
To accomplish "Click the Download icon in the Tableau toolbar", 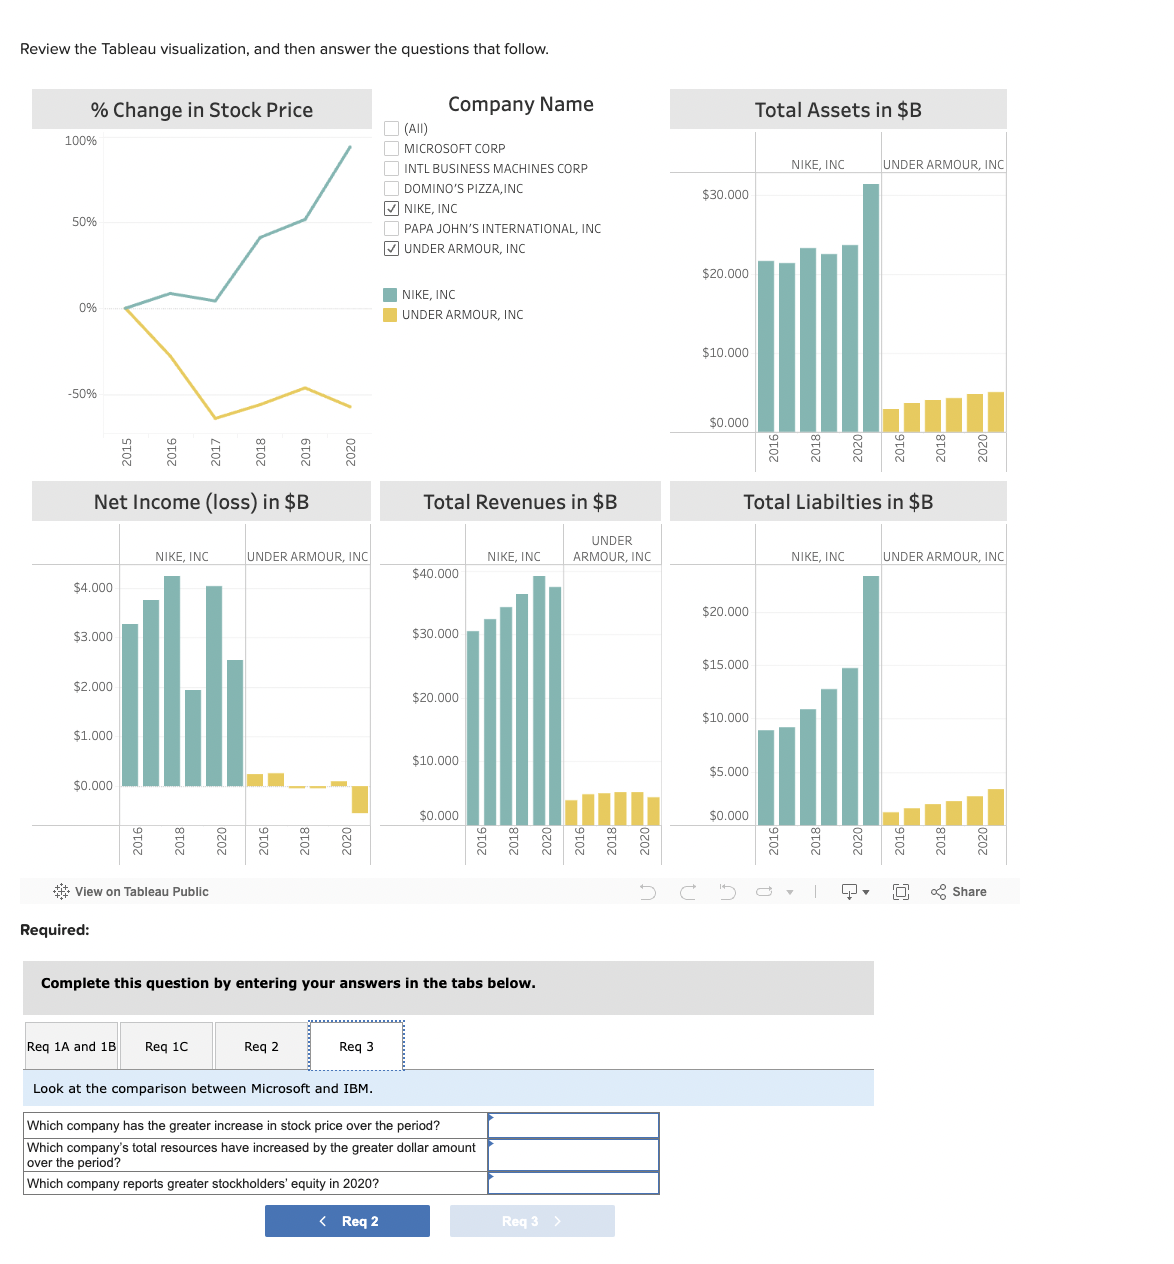I will (x=848, y=891).
